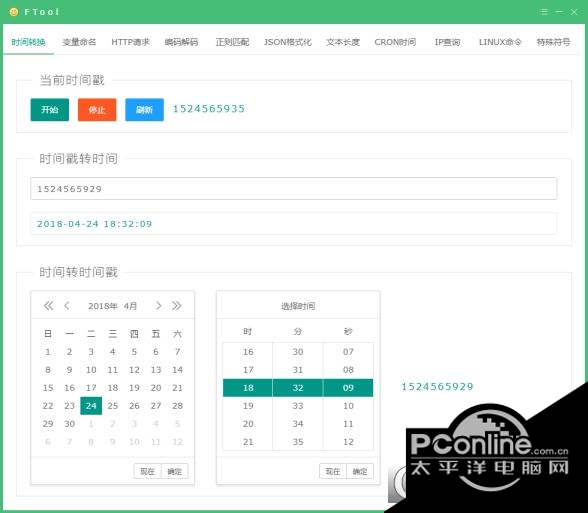Select minute 35 in the 分 column
588x513 pixels.
(x=298, y=442)
